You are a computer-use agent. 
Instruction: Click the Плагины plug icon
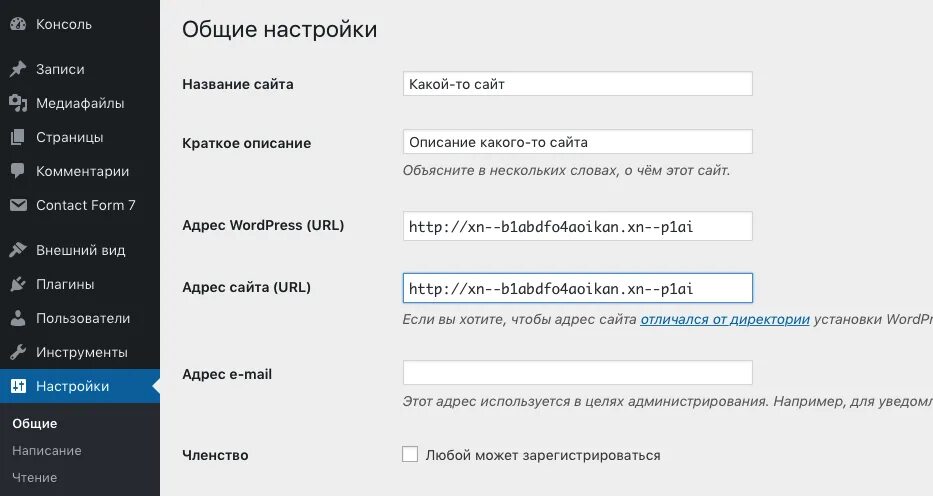(x=18, y=284)
